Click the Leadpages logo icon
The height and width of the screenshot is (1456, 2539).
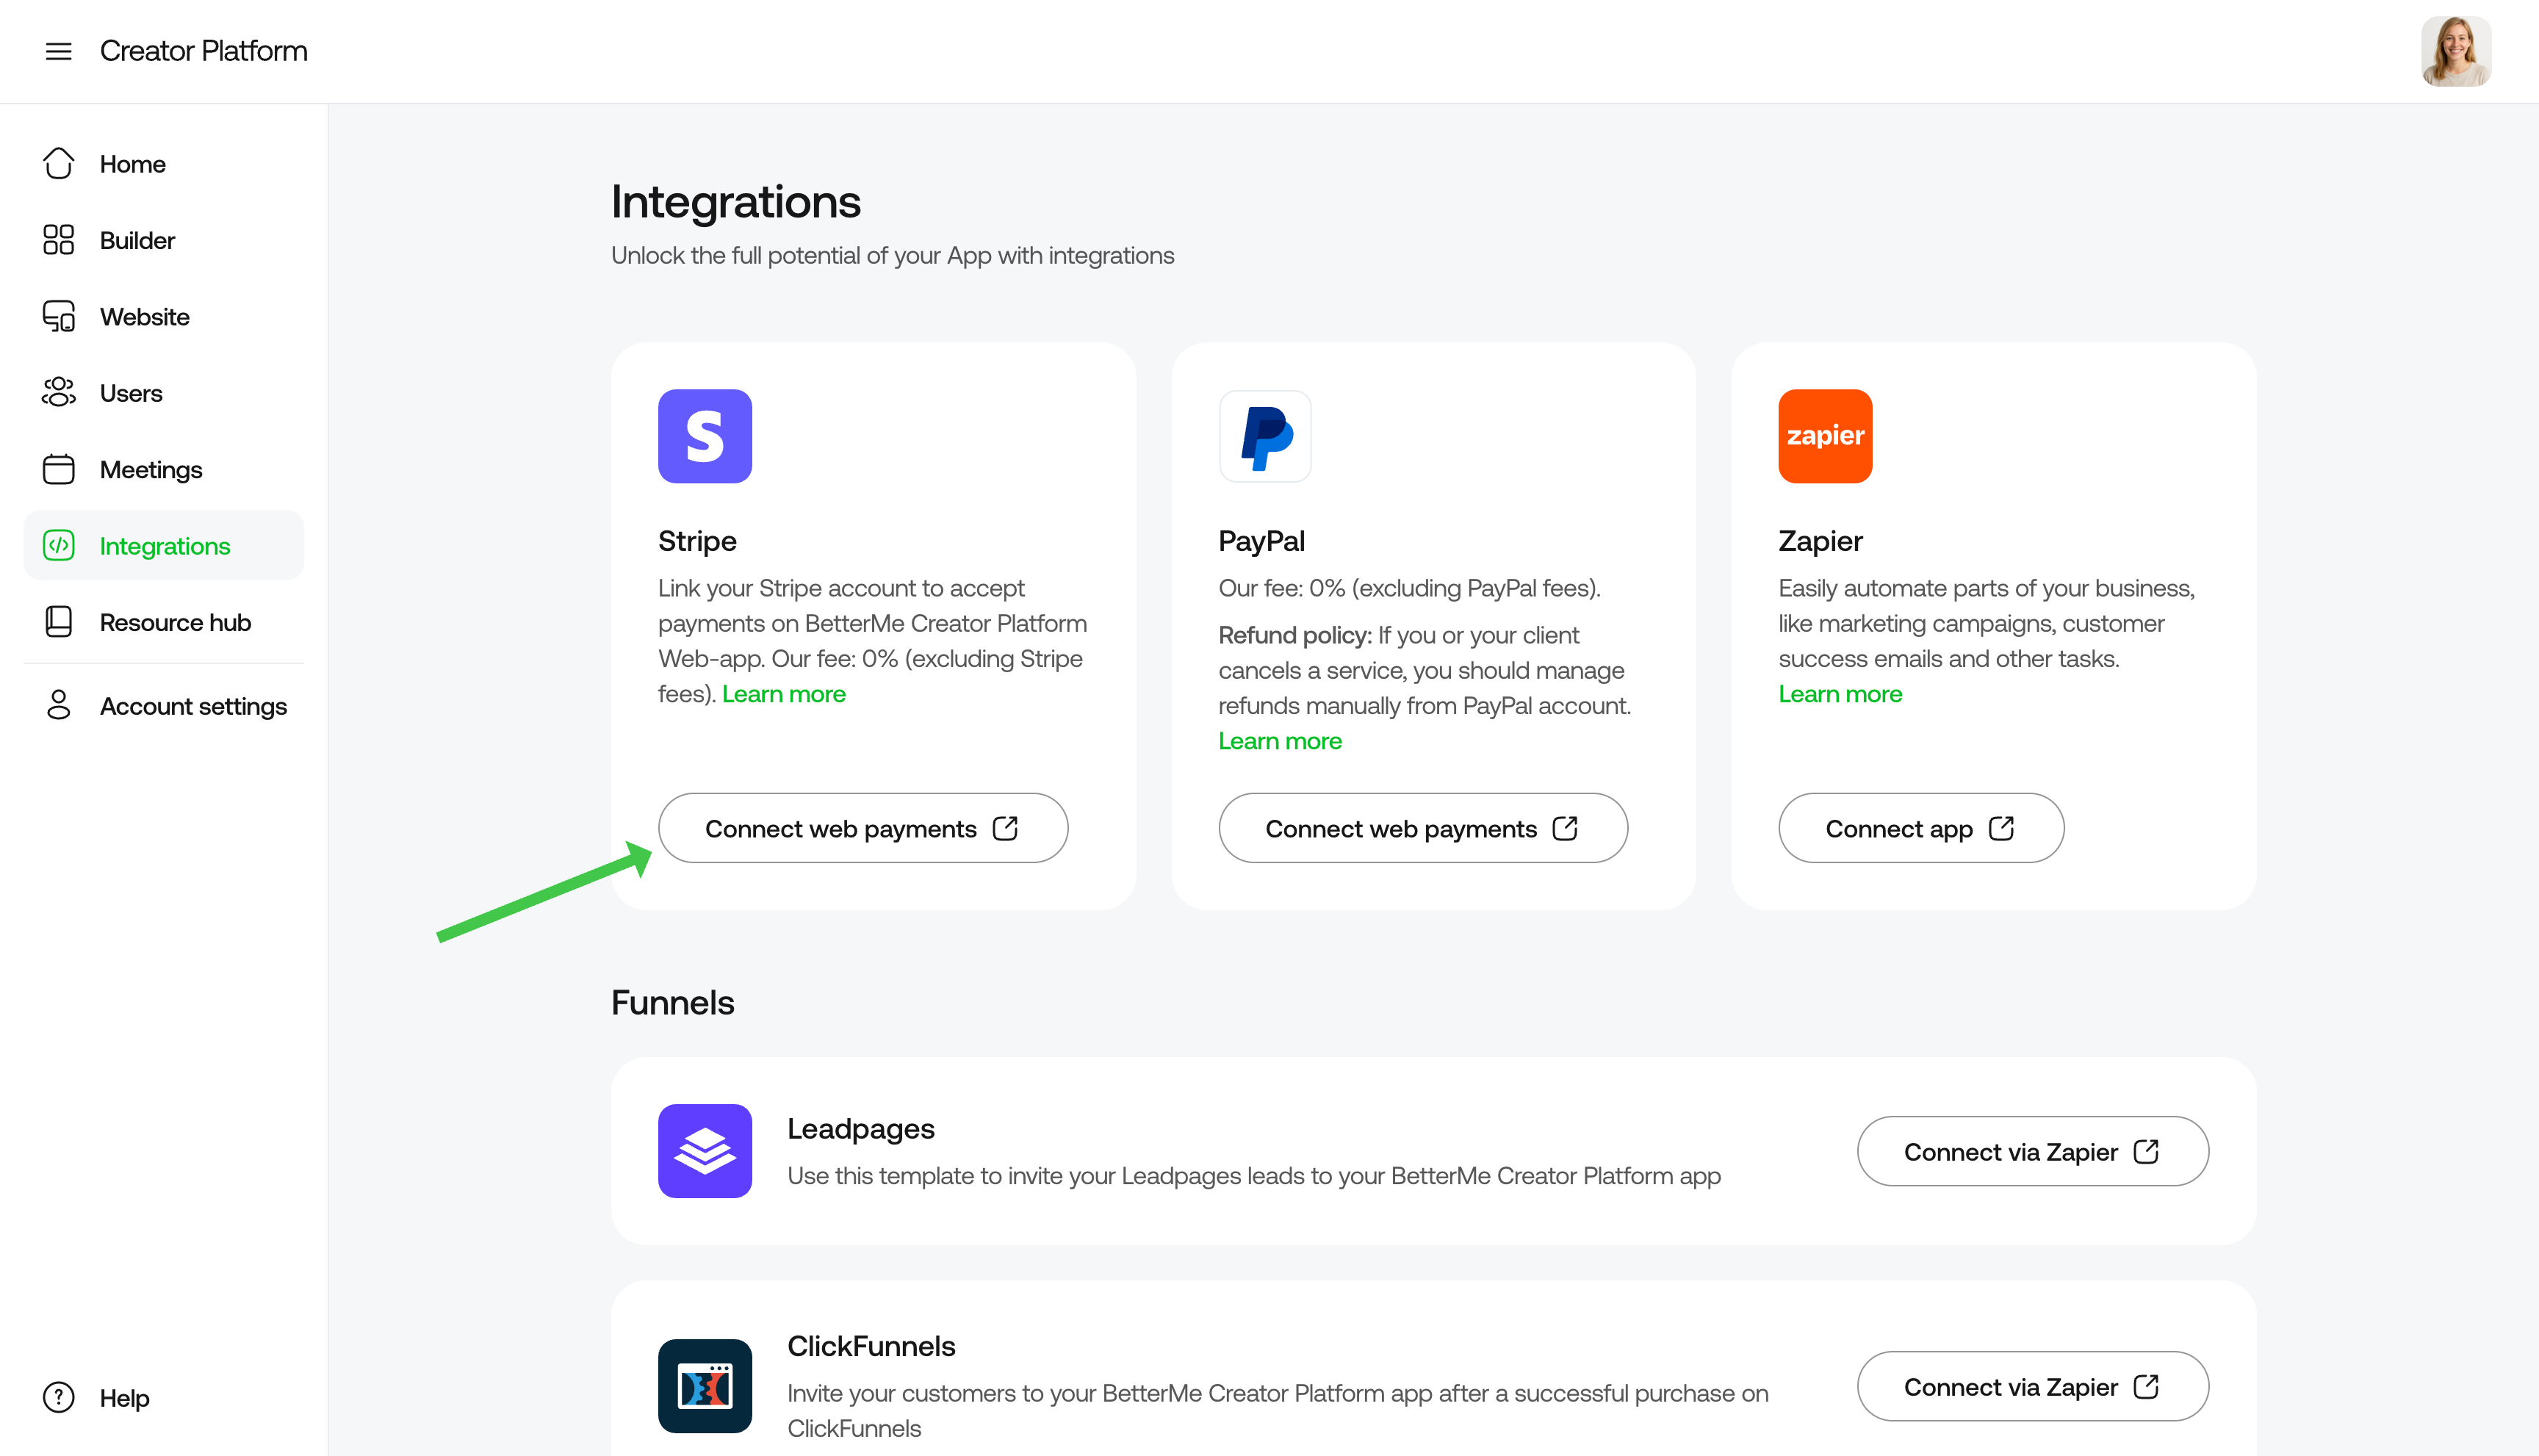click(x=705, y=1151)
